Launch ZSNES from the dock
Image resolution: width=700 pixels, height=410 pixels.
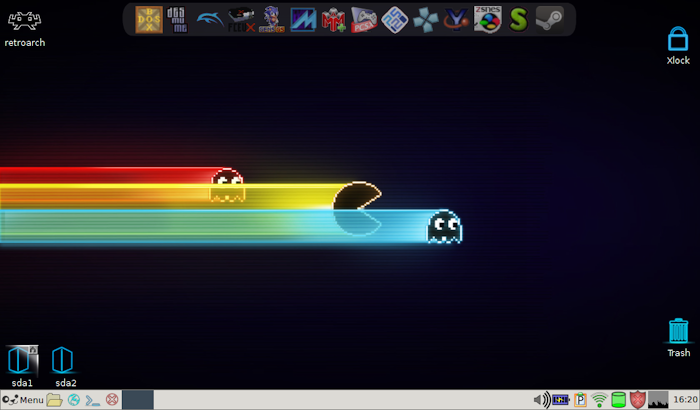tap(488, 20)
